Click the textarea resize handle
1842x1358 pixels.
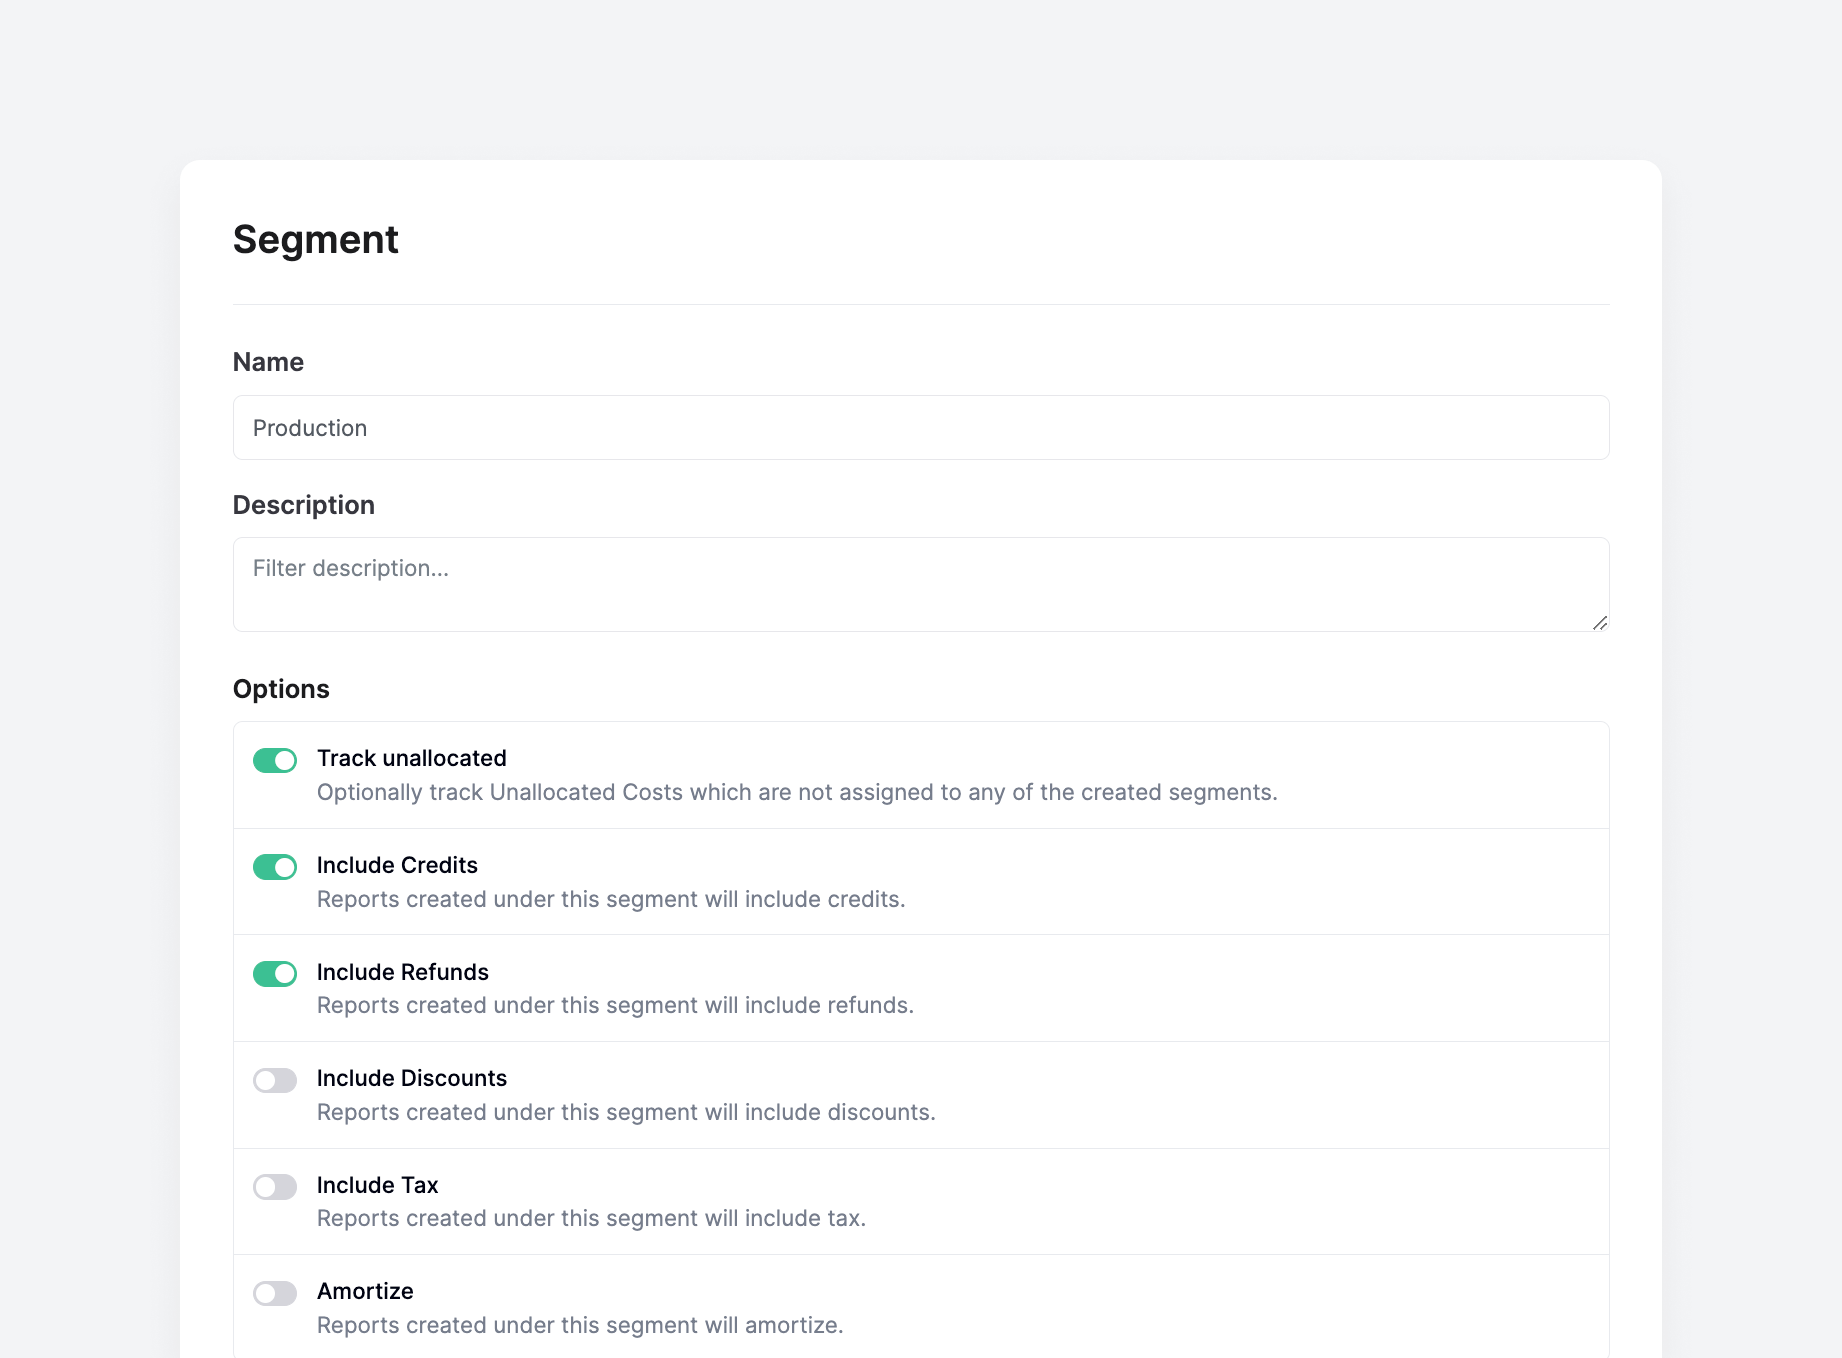coord(1600,623)
